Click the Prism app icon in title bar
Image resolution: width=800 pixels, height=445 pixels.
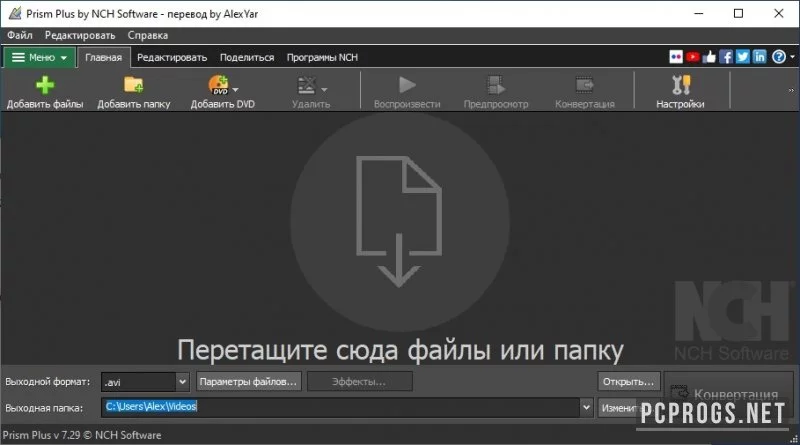15,13
